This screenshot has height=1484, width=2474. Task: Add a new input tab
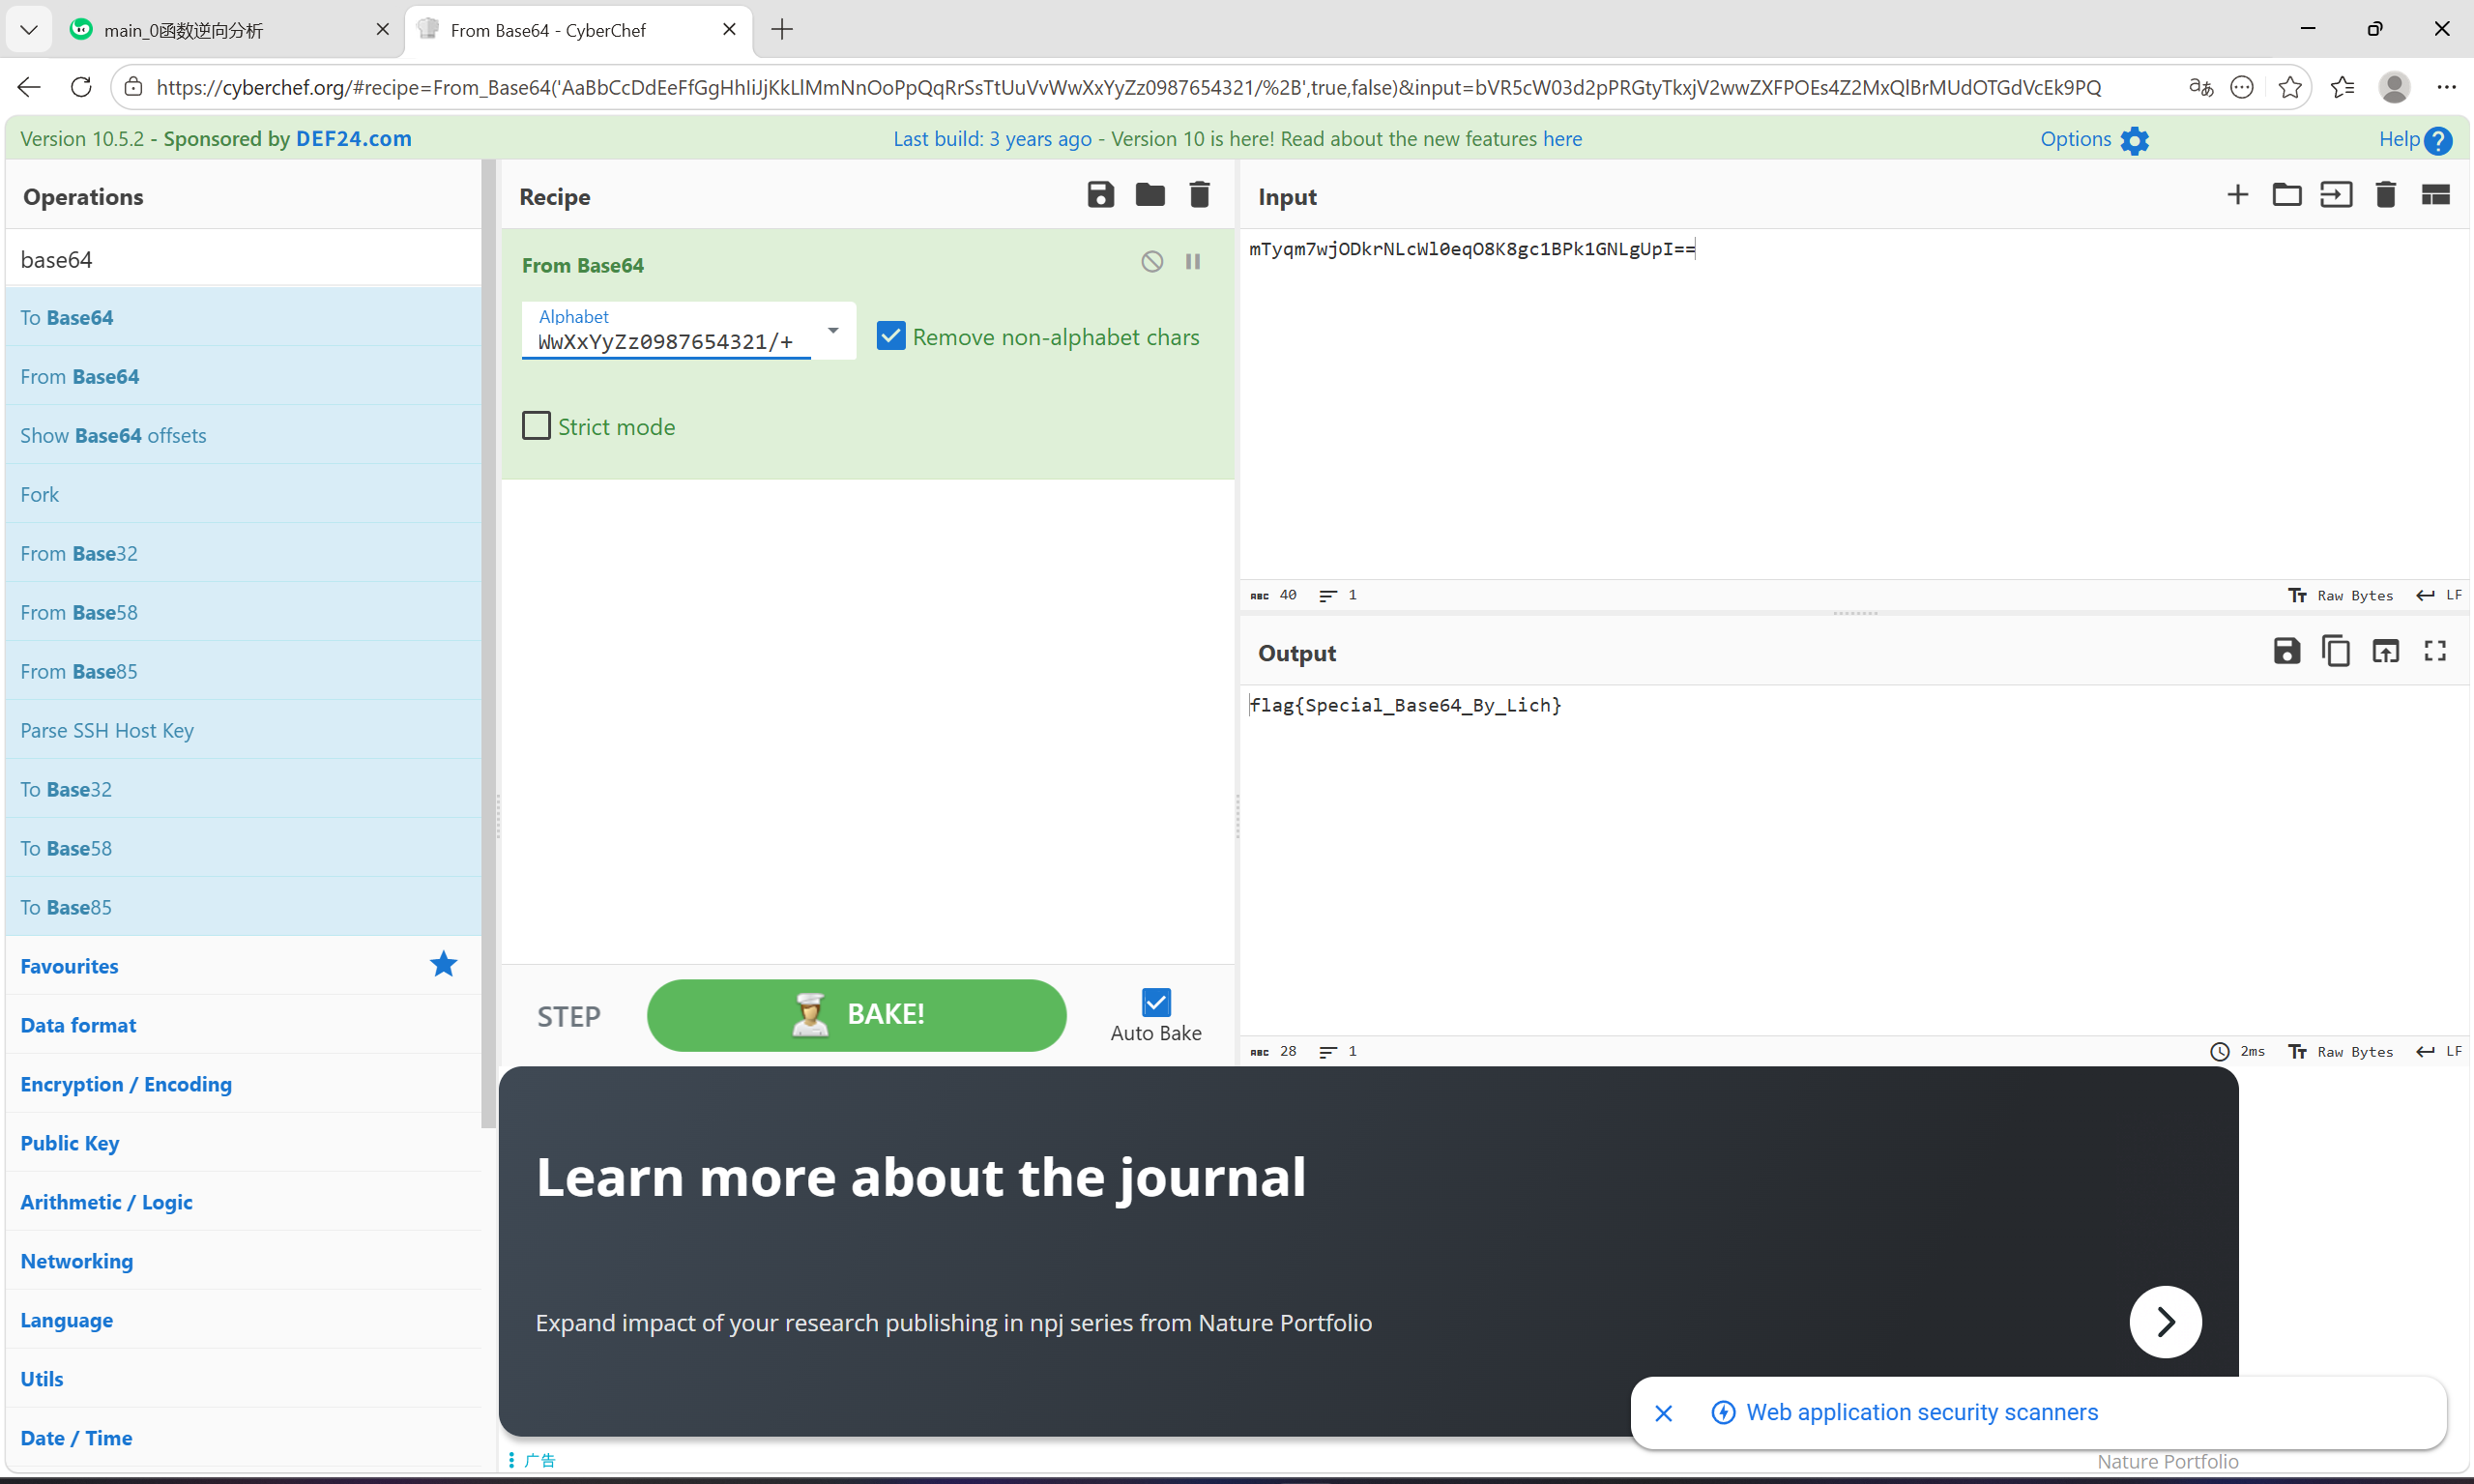tap(2237, 195)
